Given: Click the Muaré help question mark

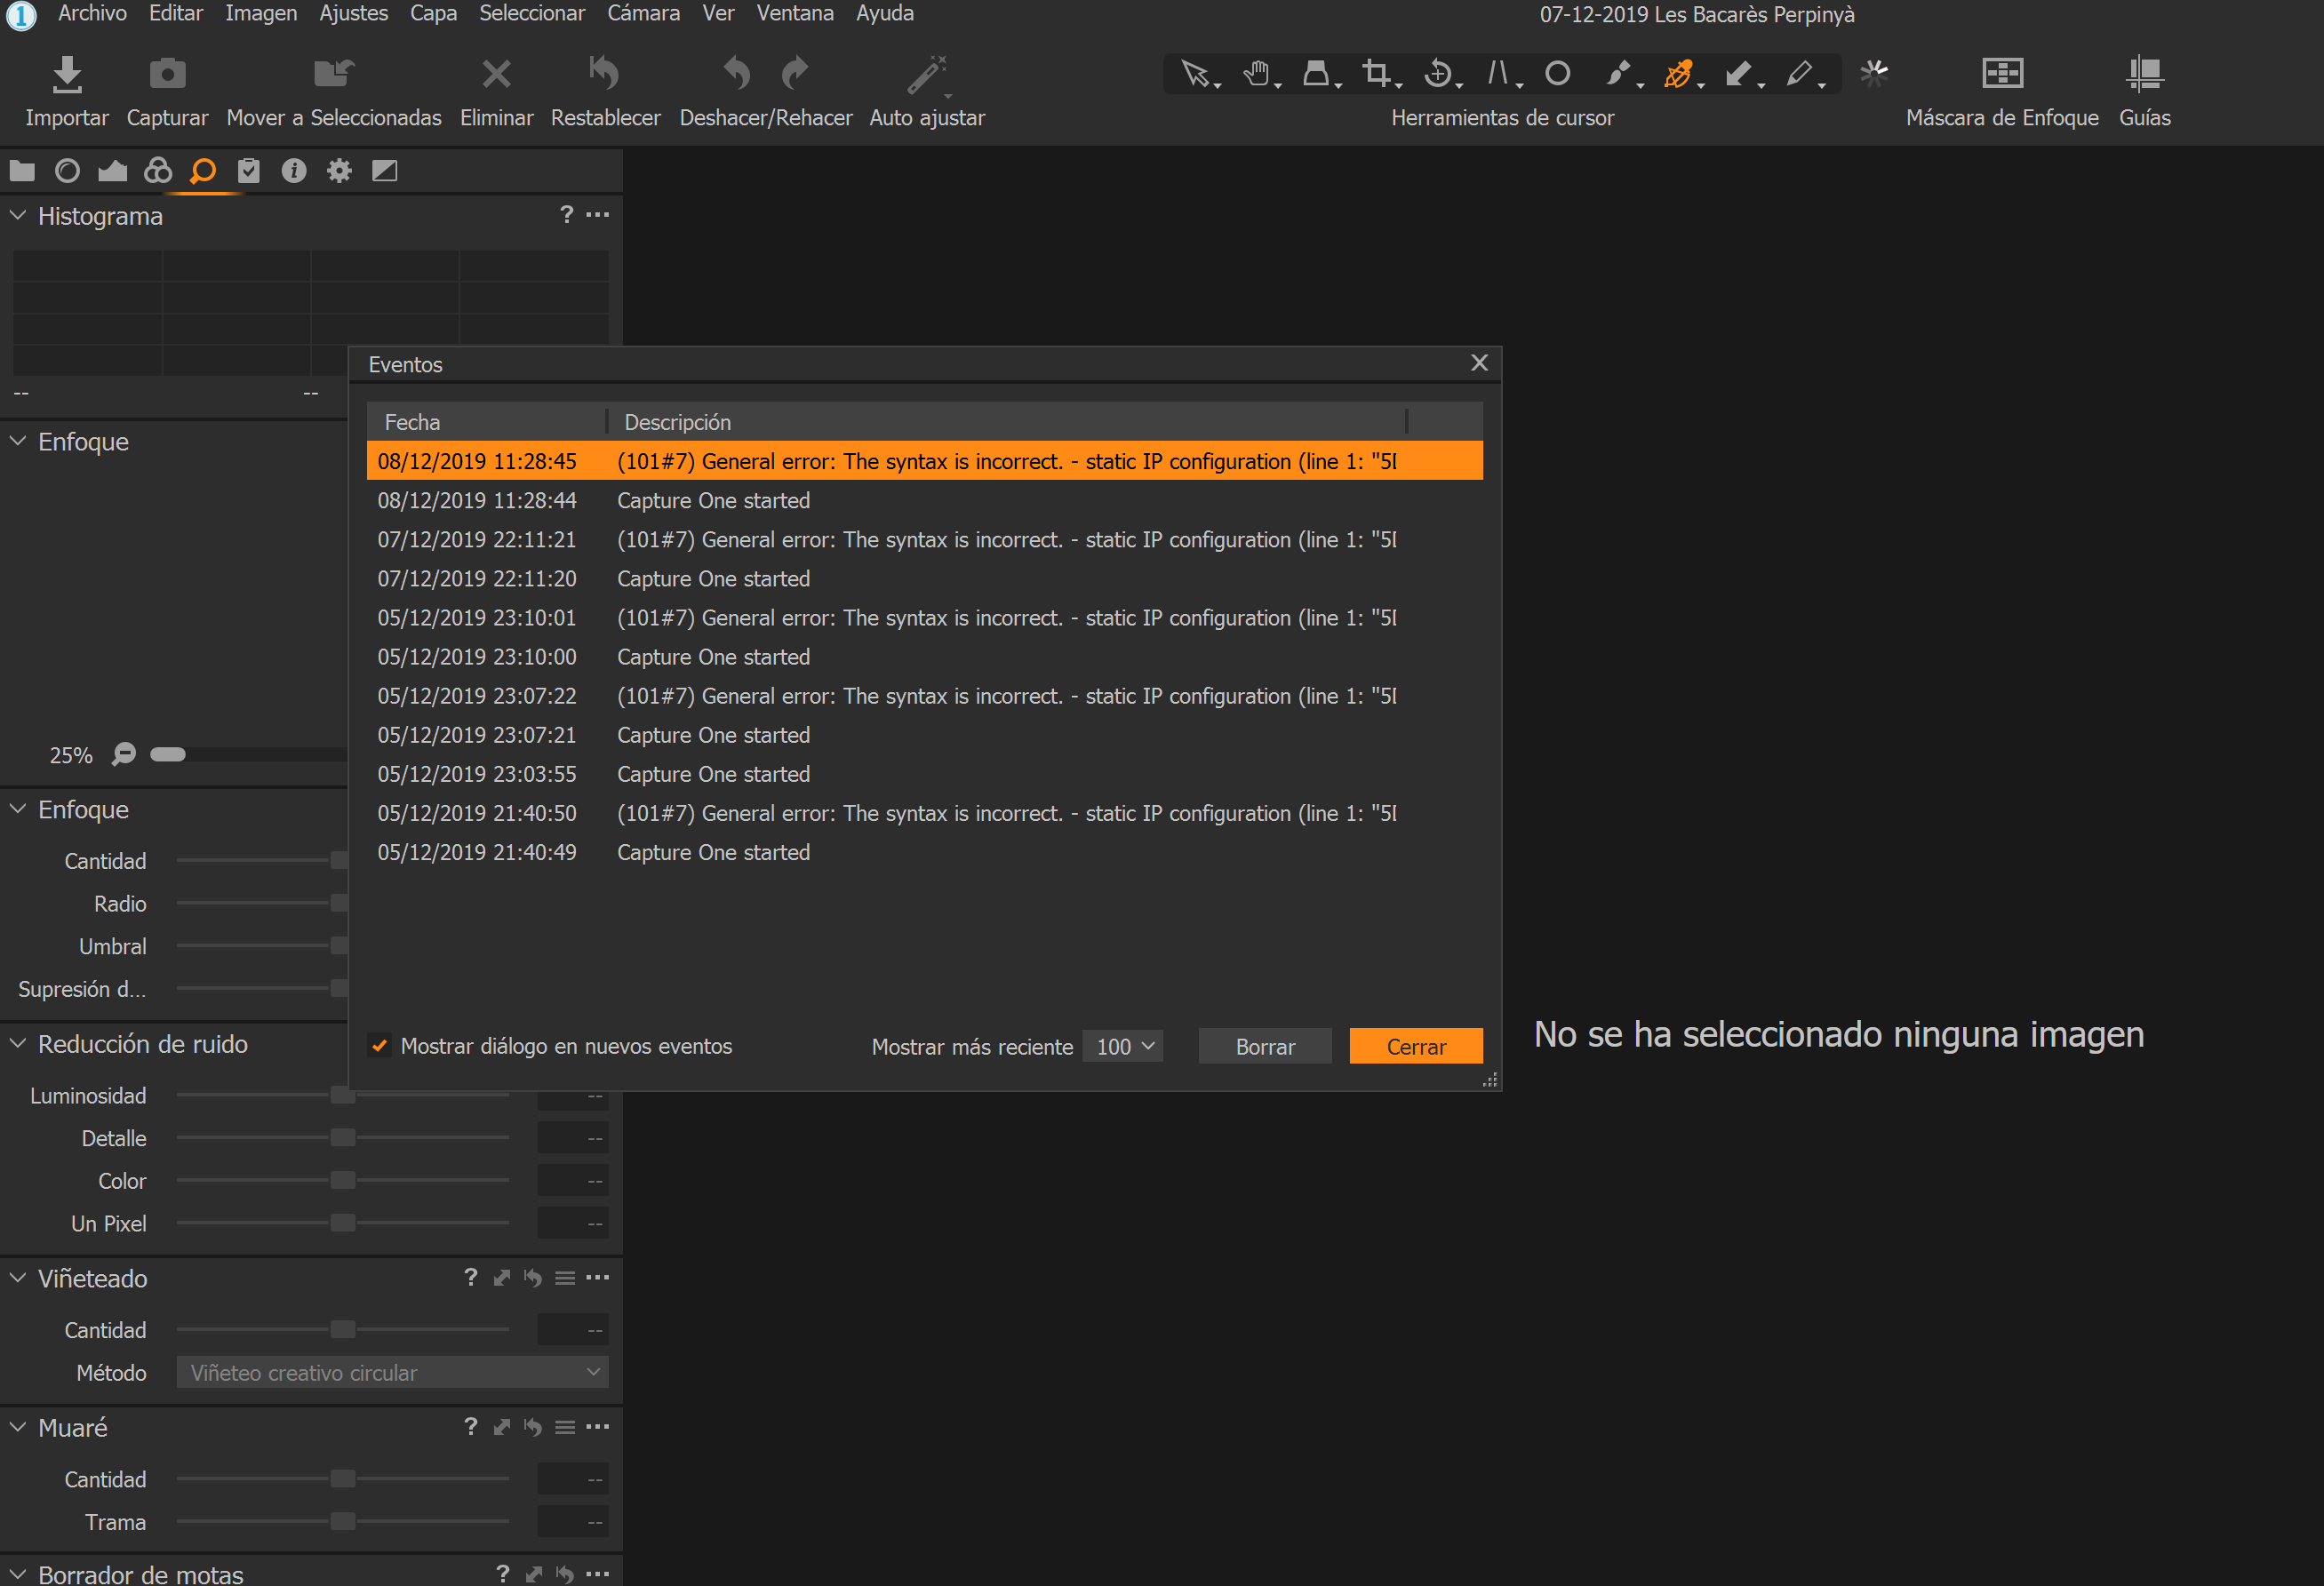Looking at the screenshot, I should (x=471, y=1427).
